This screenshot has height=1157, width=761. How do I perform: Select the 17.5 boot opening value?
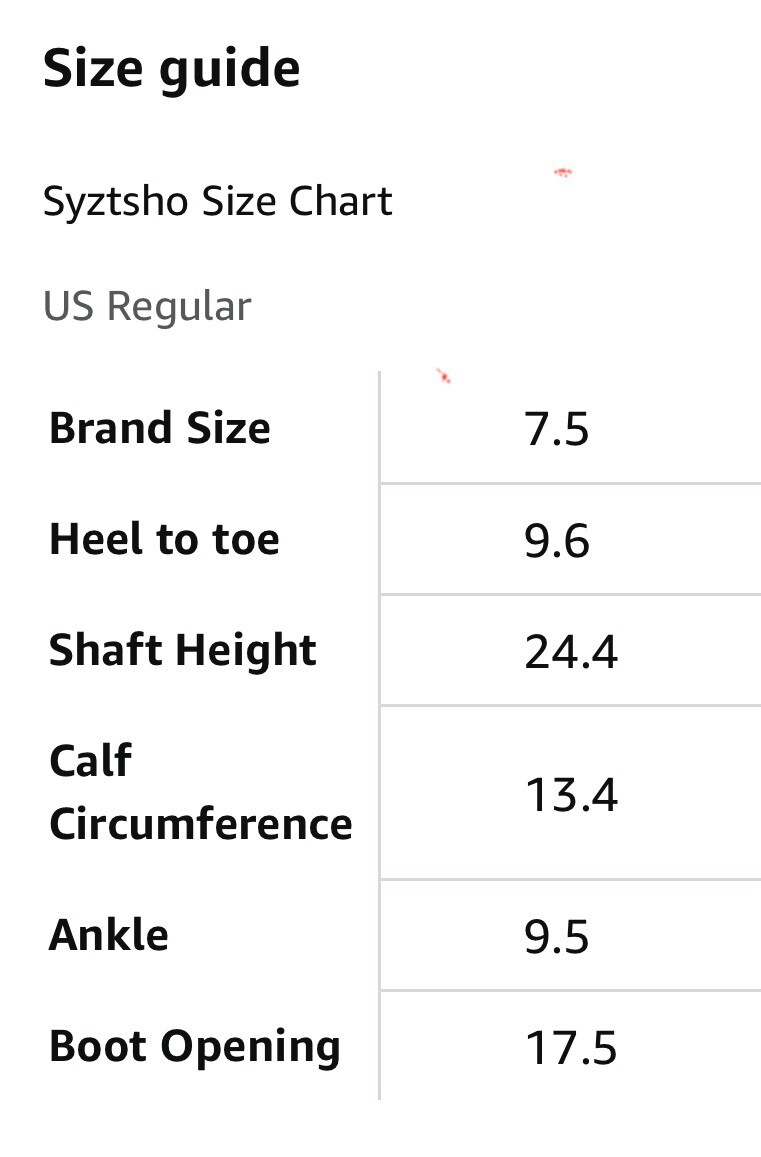pos(570,1048)
